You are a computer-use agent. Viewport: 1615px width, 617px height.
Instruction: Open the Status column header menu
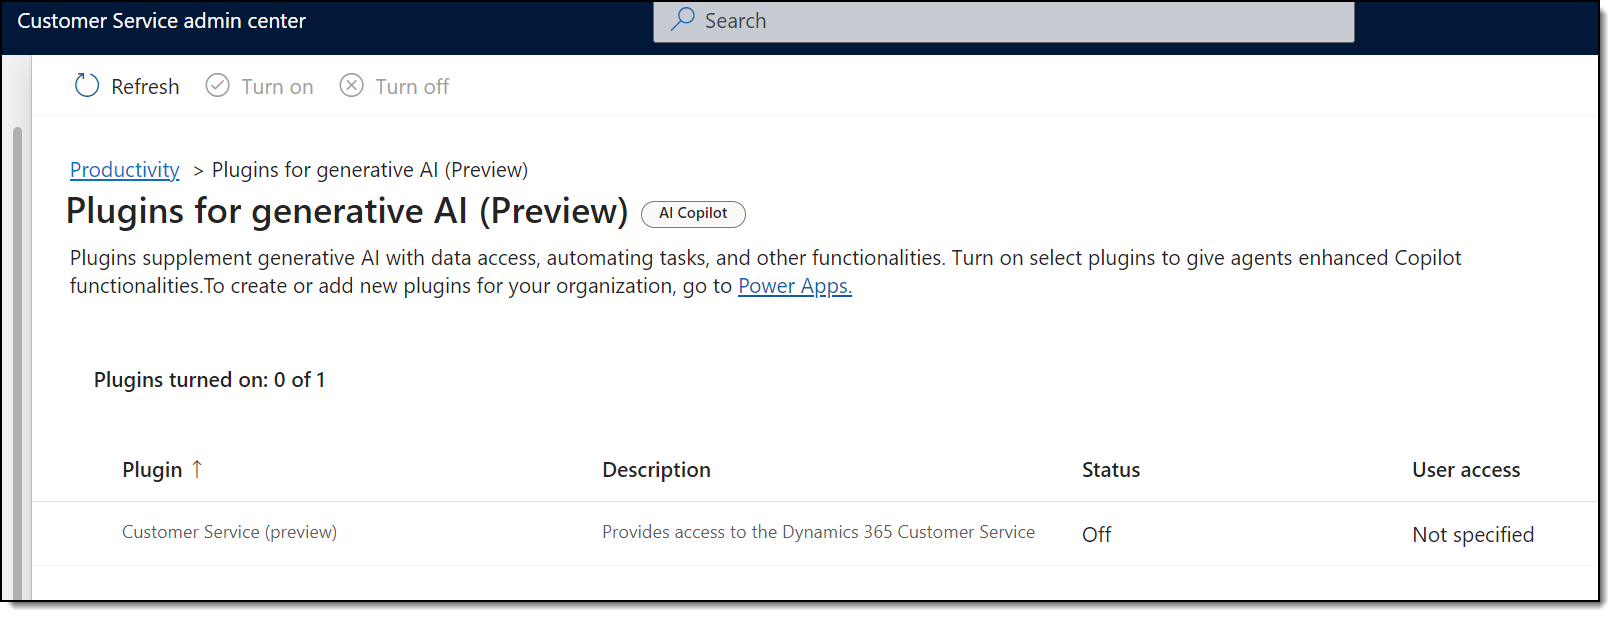(x=1111, y=470)
